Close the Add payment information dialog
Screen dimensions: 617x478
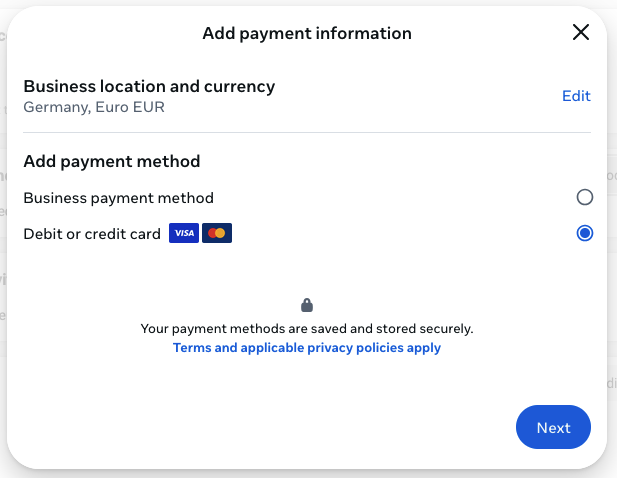pyautogui.click(x=581, y=32)
